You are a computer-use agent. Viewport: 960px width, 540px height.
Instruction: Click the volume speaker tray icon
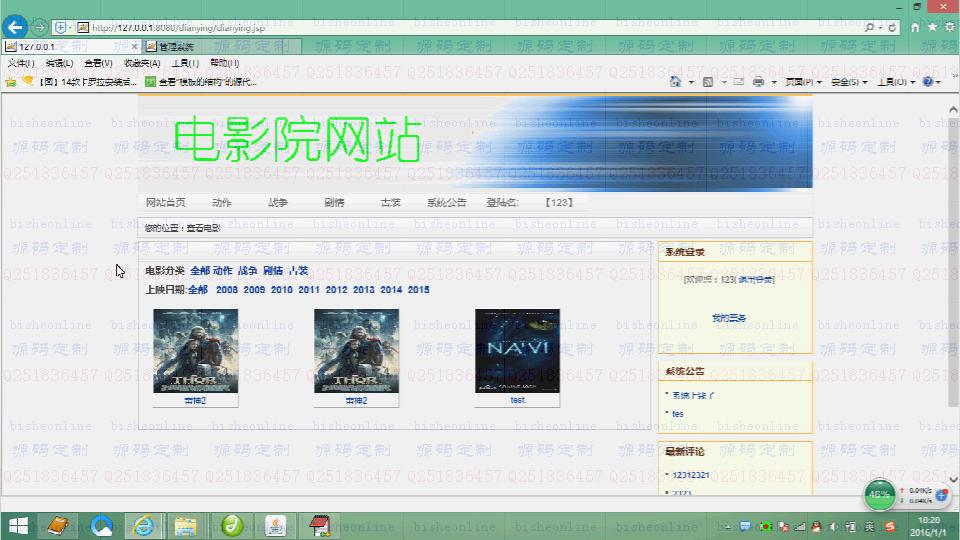coord(834,526)
